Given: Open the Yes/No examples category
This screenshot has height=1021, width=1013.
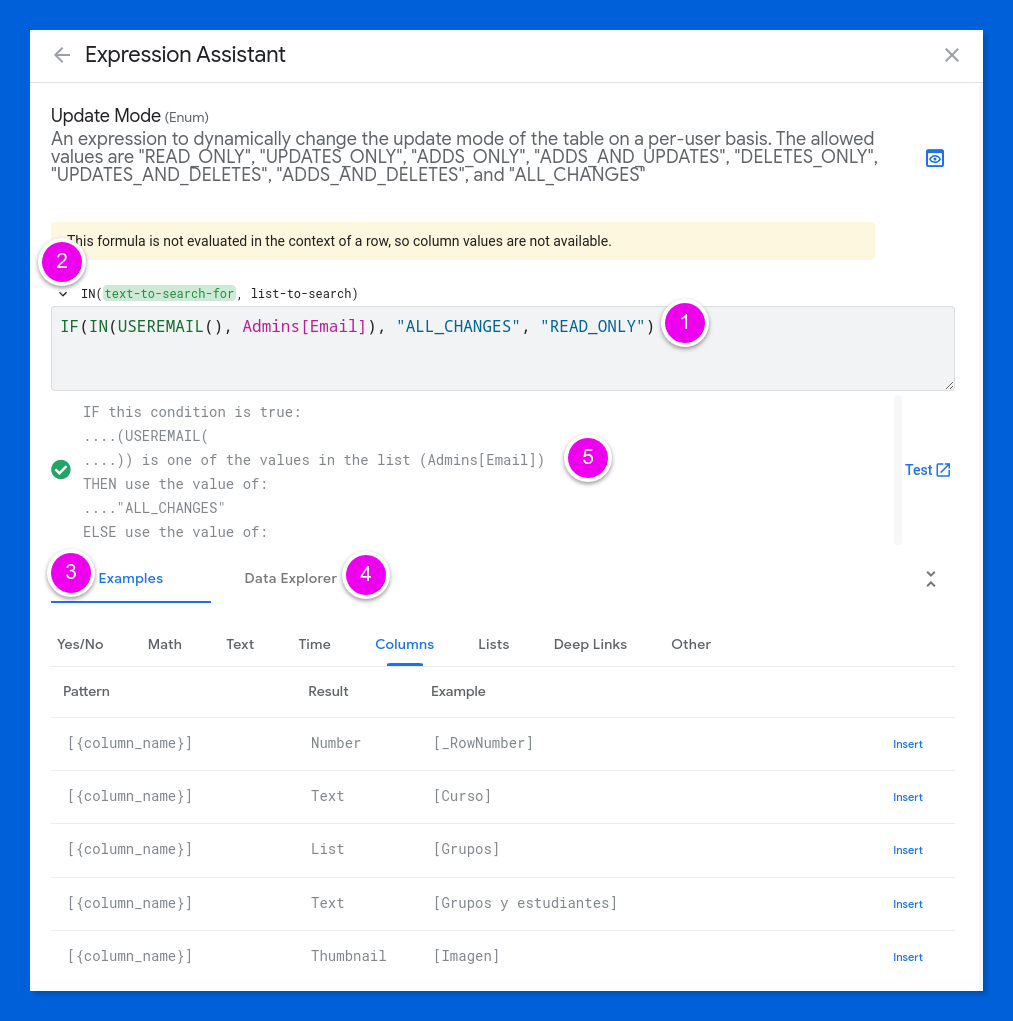Looking at the screenshot, I should tap(80, 644).
